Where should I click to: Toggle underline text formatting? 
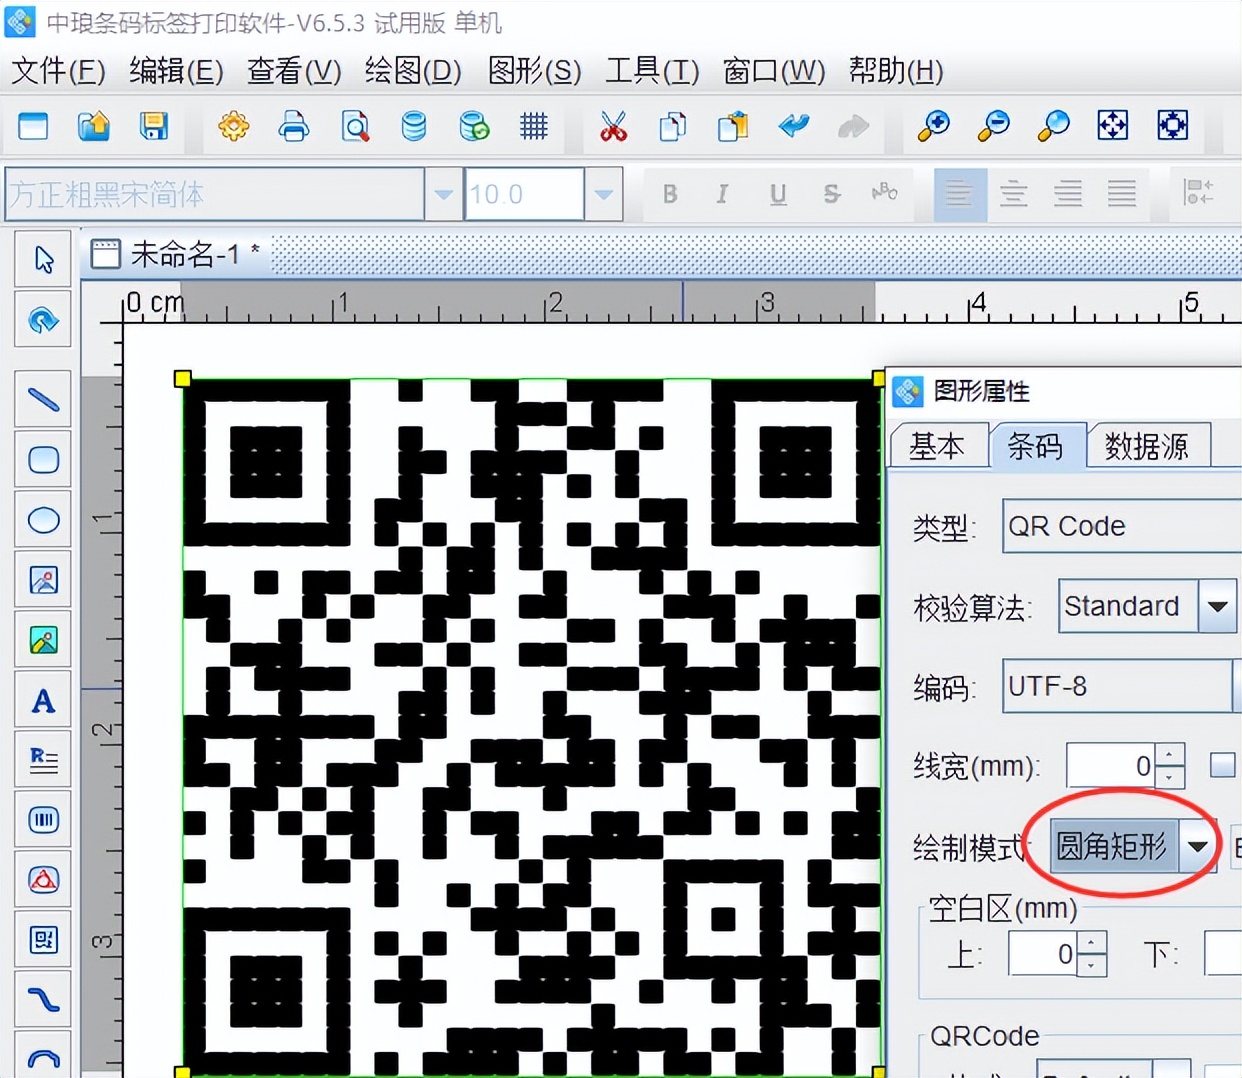(778, 194)
